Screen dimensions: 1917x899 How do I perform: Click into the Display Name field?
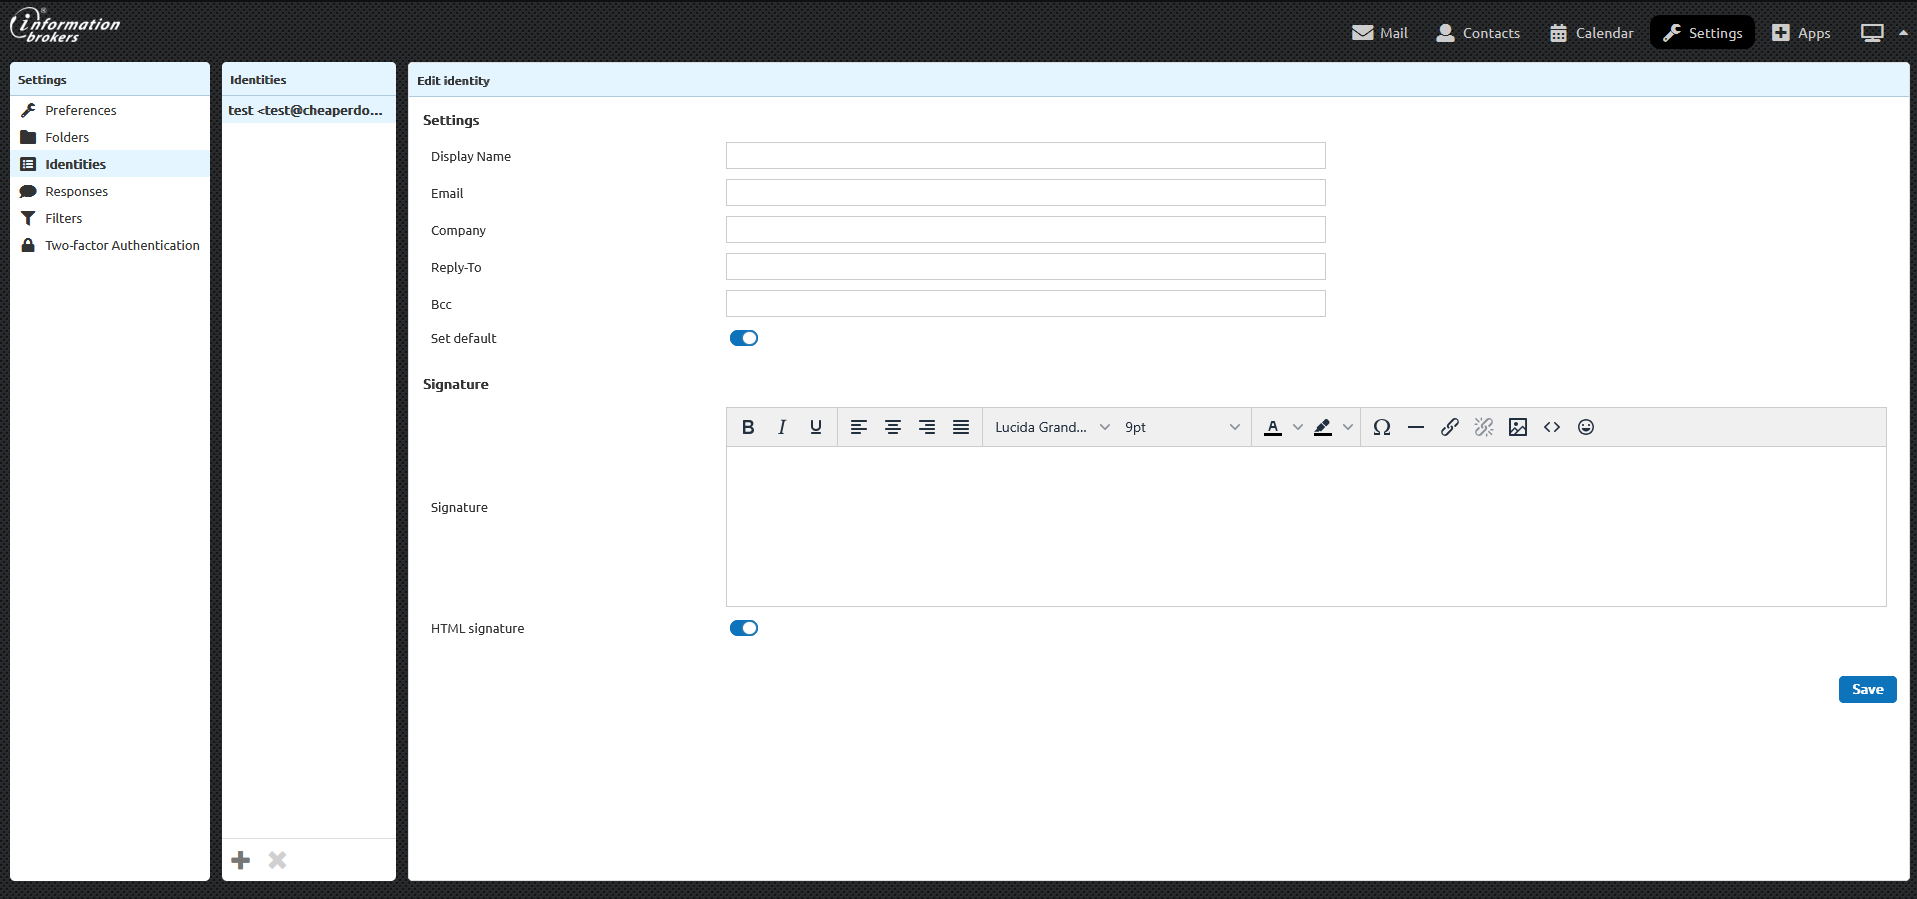(1025, 156)
